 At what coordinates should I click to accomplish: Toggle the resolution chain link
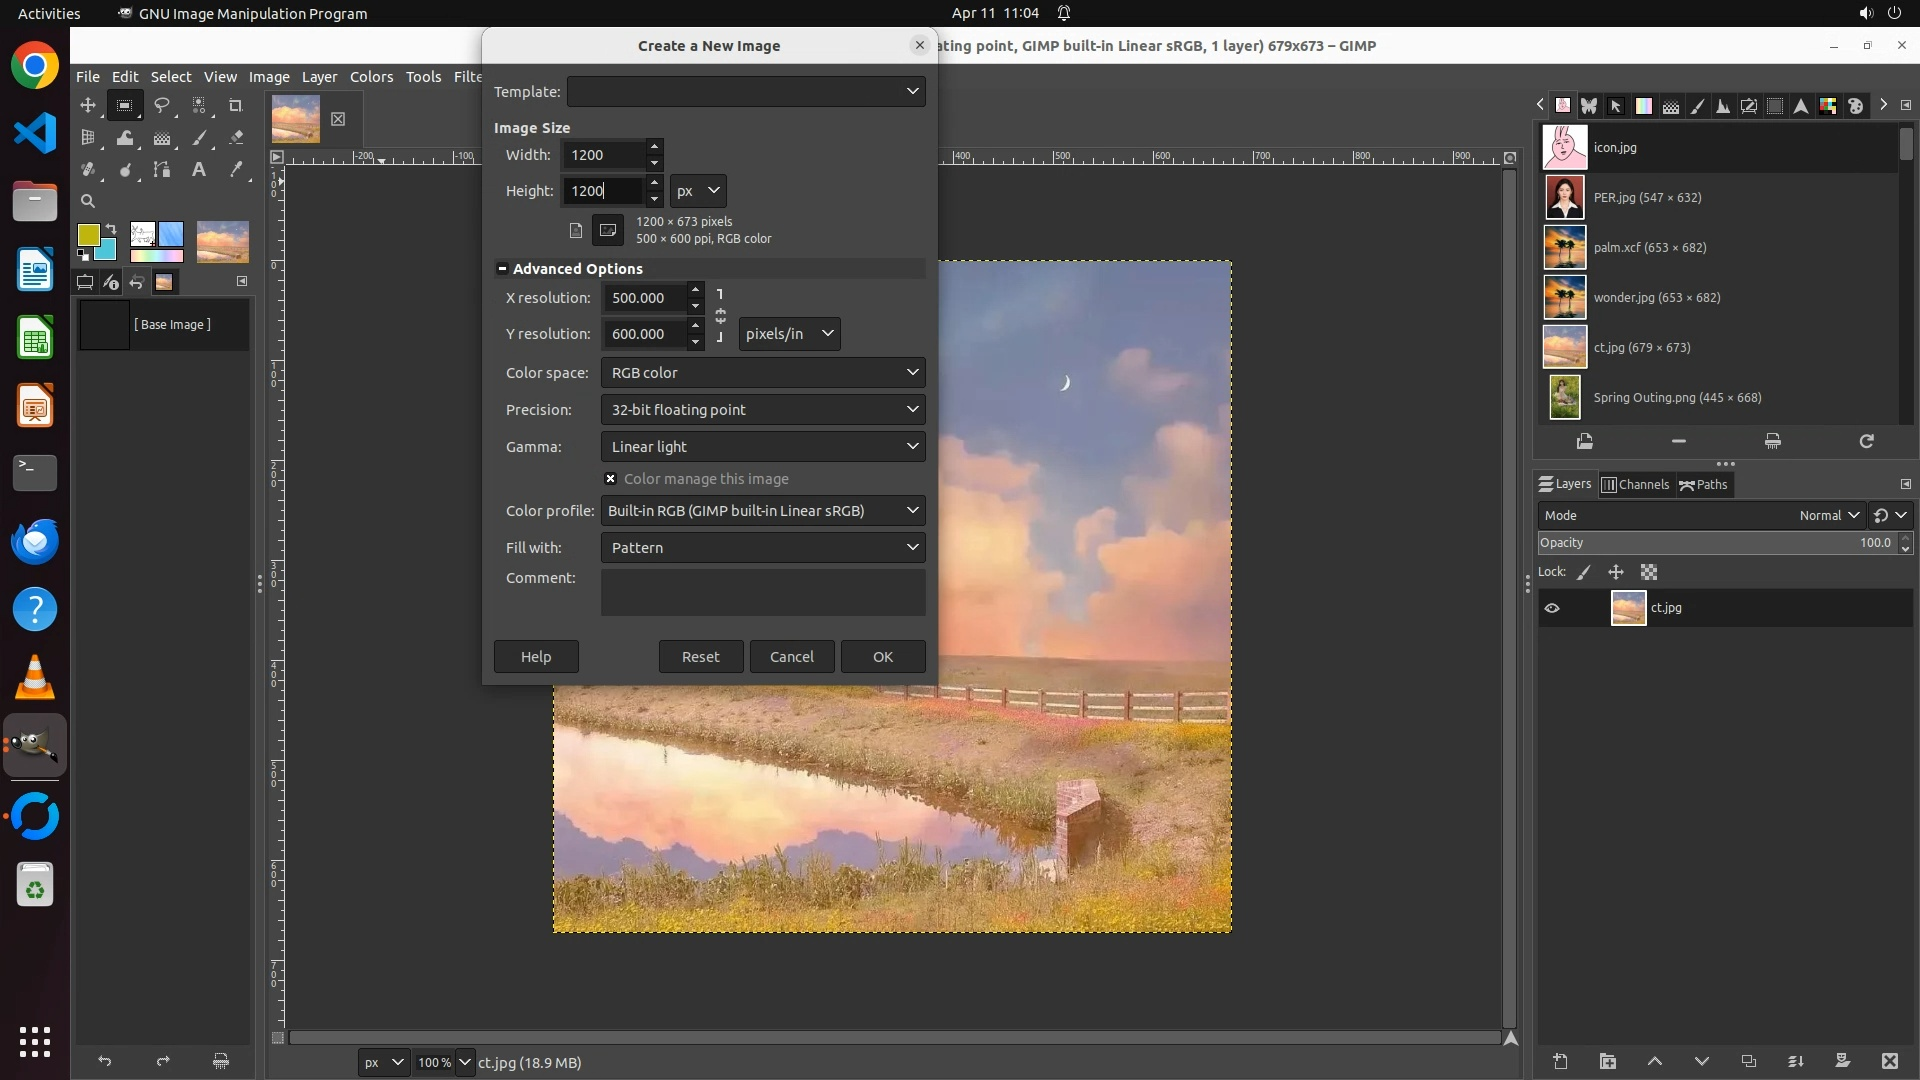[720, 316]
